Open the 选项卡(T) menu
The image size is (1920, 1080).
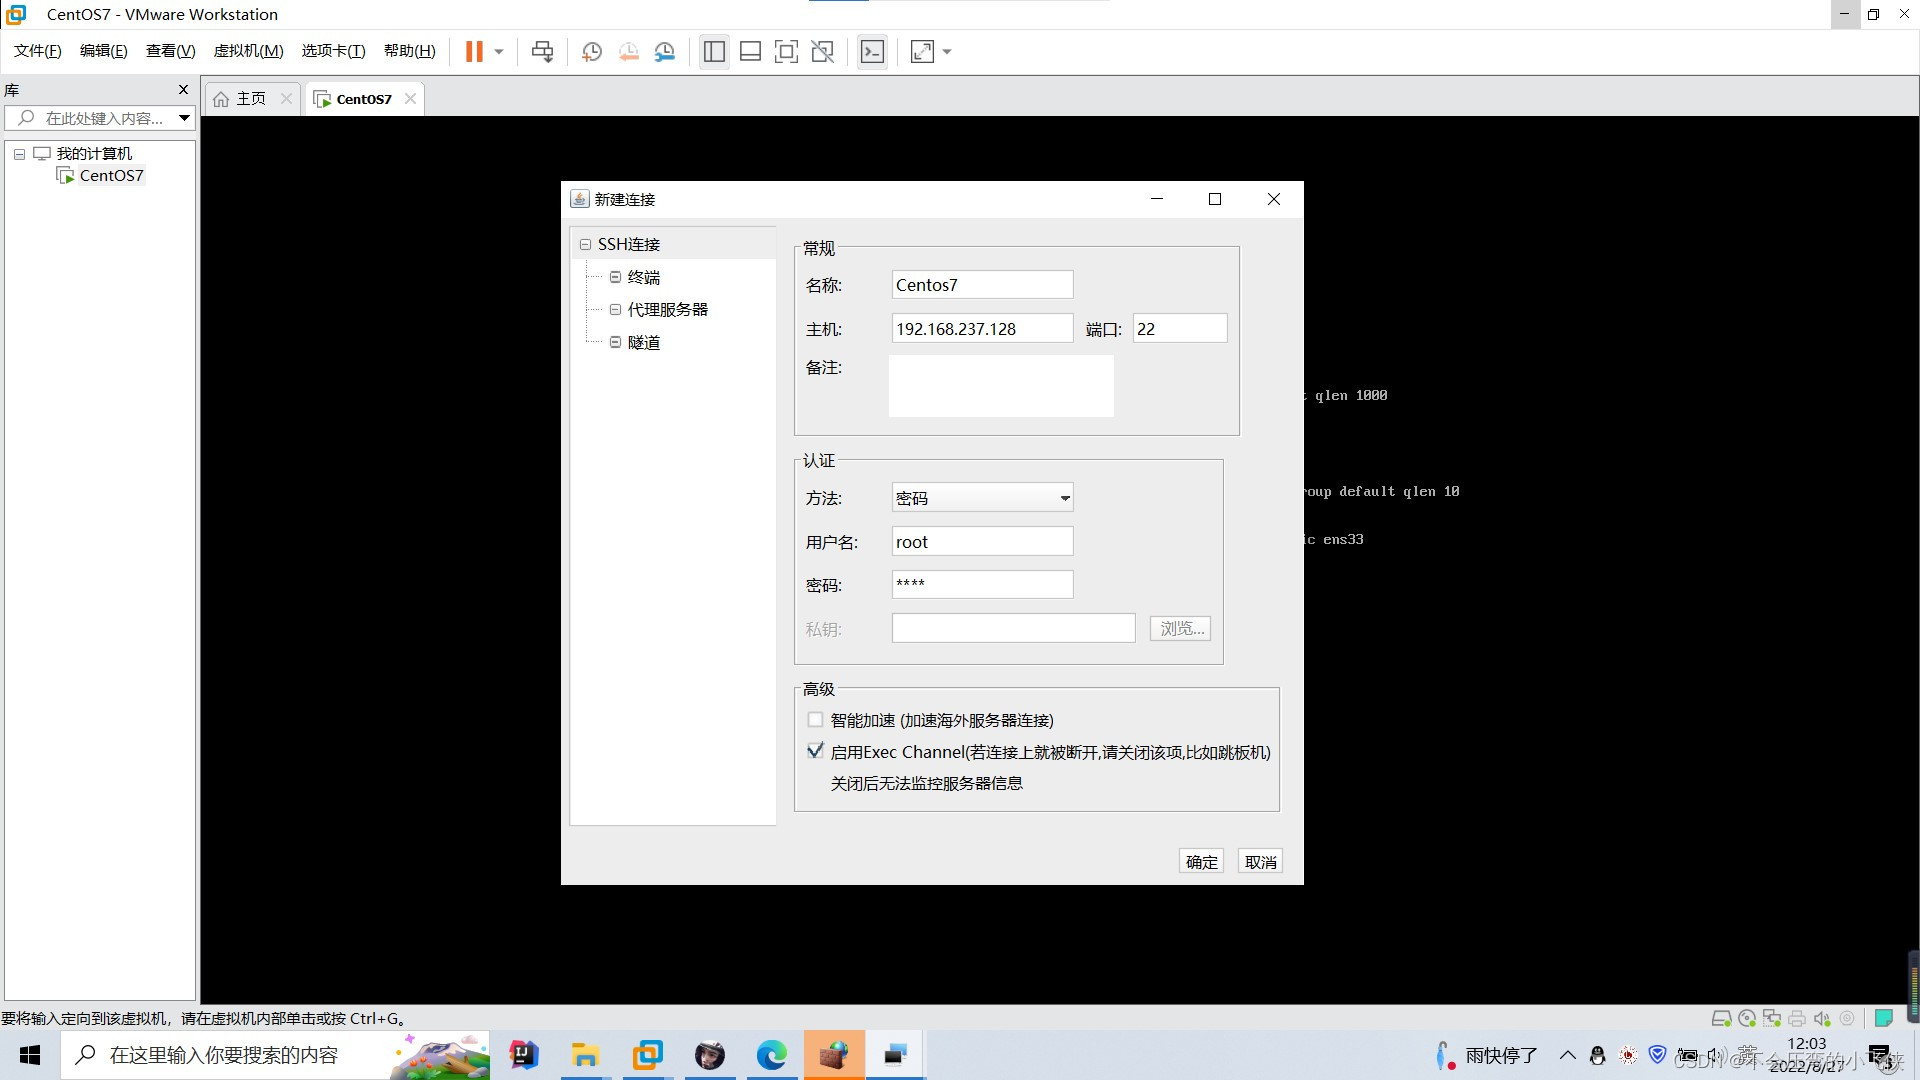click(x=334, y=51)
